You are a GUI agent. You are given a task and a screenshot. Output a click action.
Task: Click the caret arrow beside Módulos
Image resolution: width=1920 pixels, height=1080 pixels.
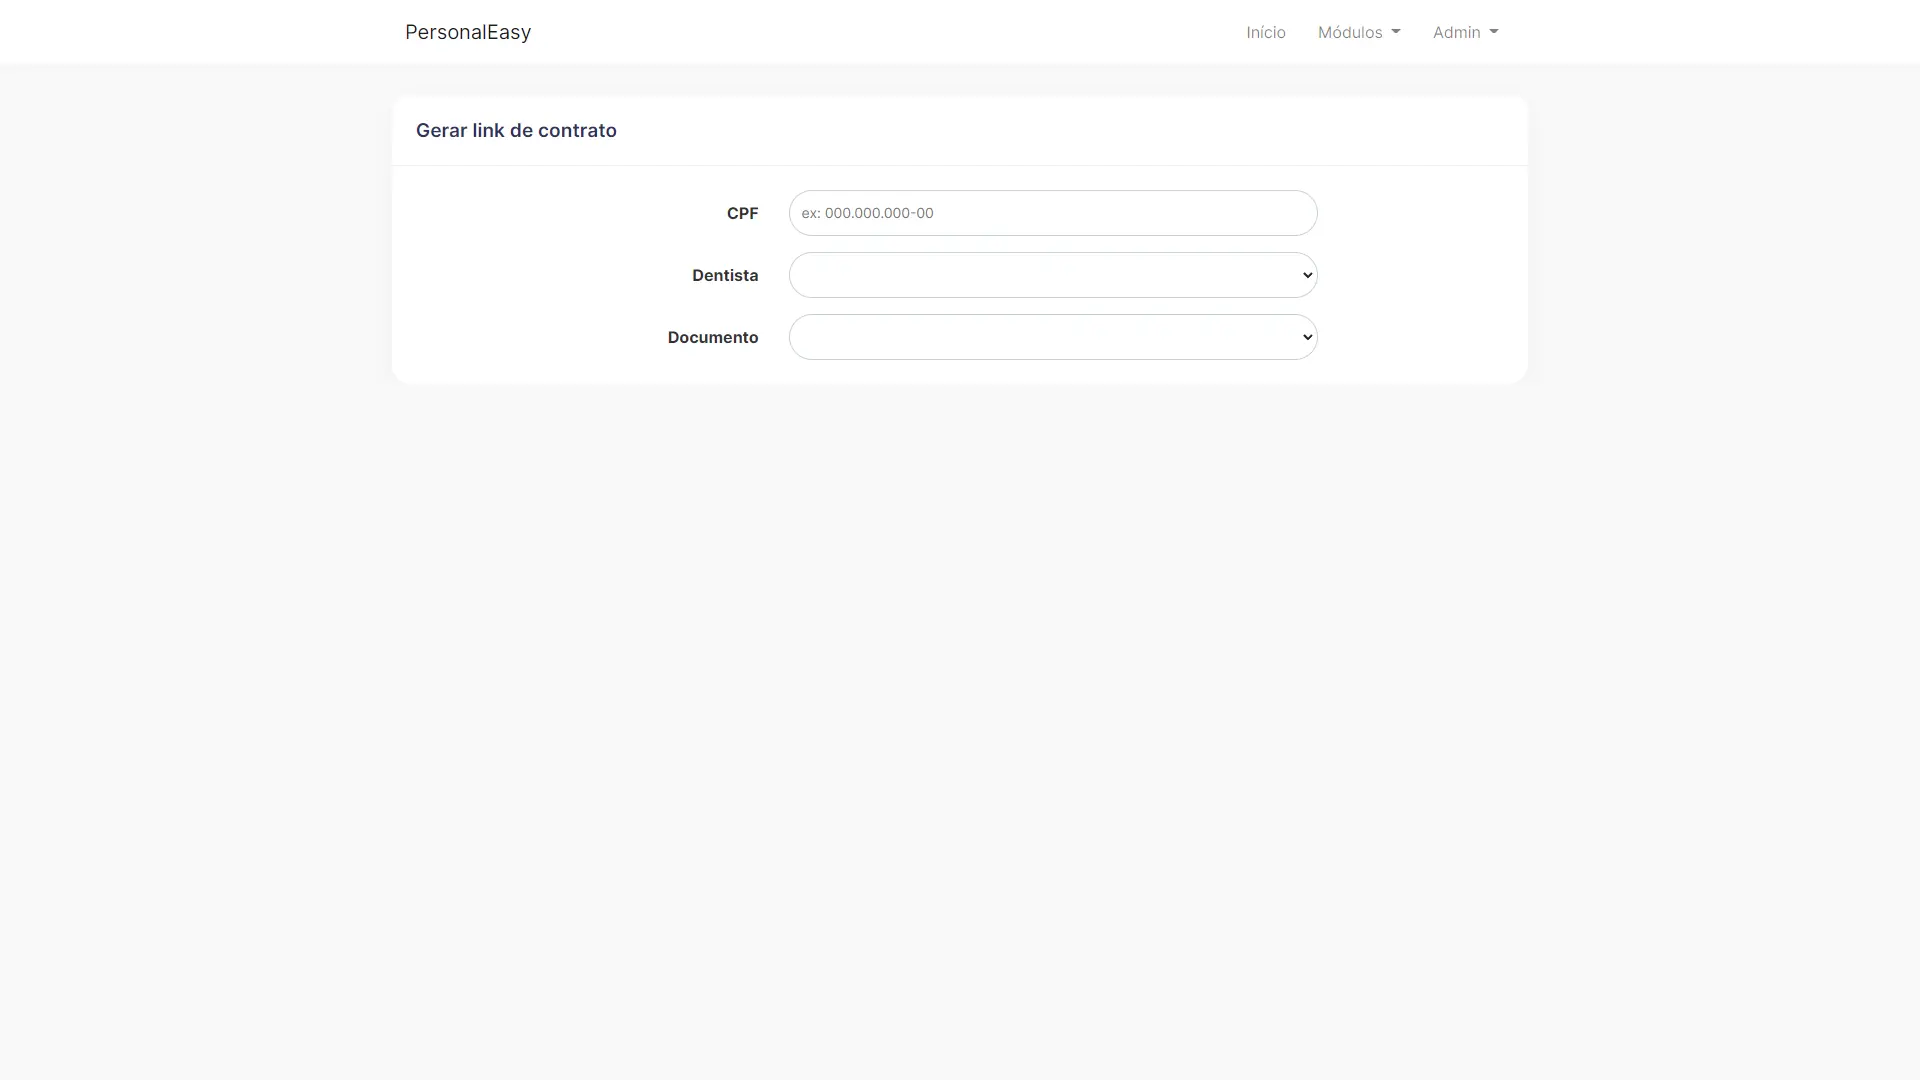[1396, 32]
